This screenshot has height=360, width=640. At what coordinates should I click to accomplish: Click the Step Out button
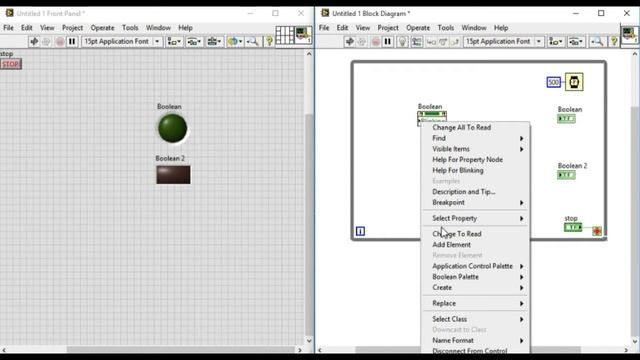click(x=455, y=42)
